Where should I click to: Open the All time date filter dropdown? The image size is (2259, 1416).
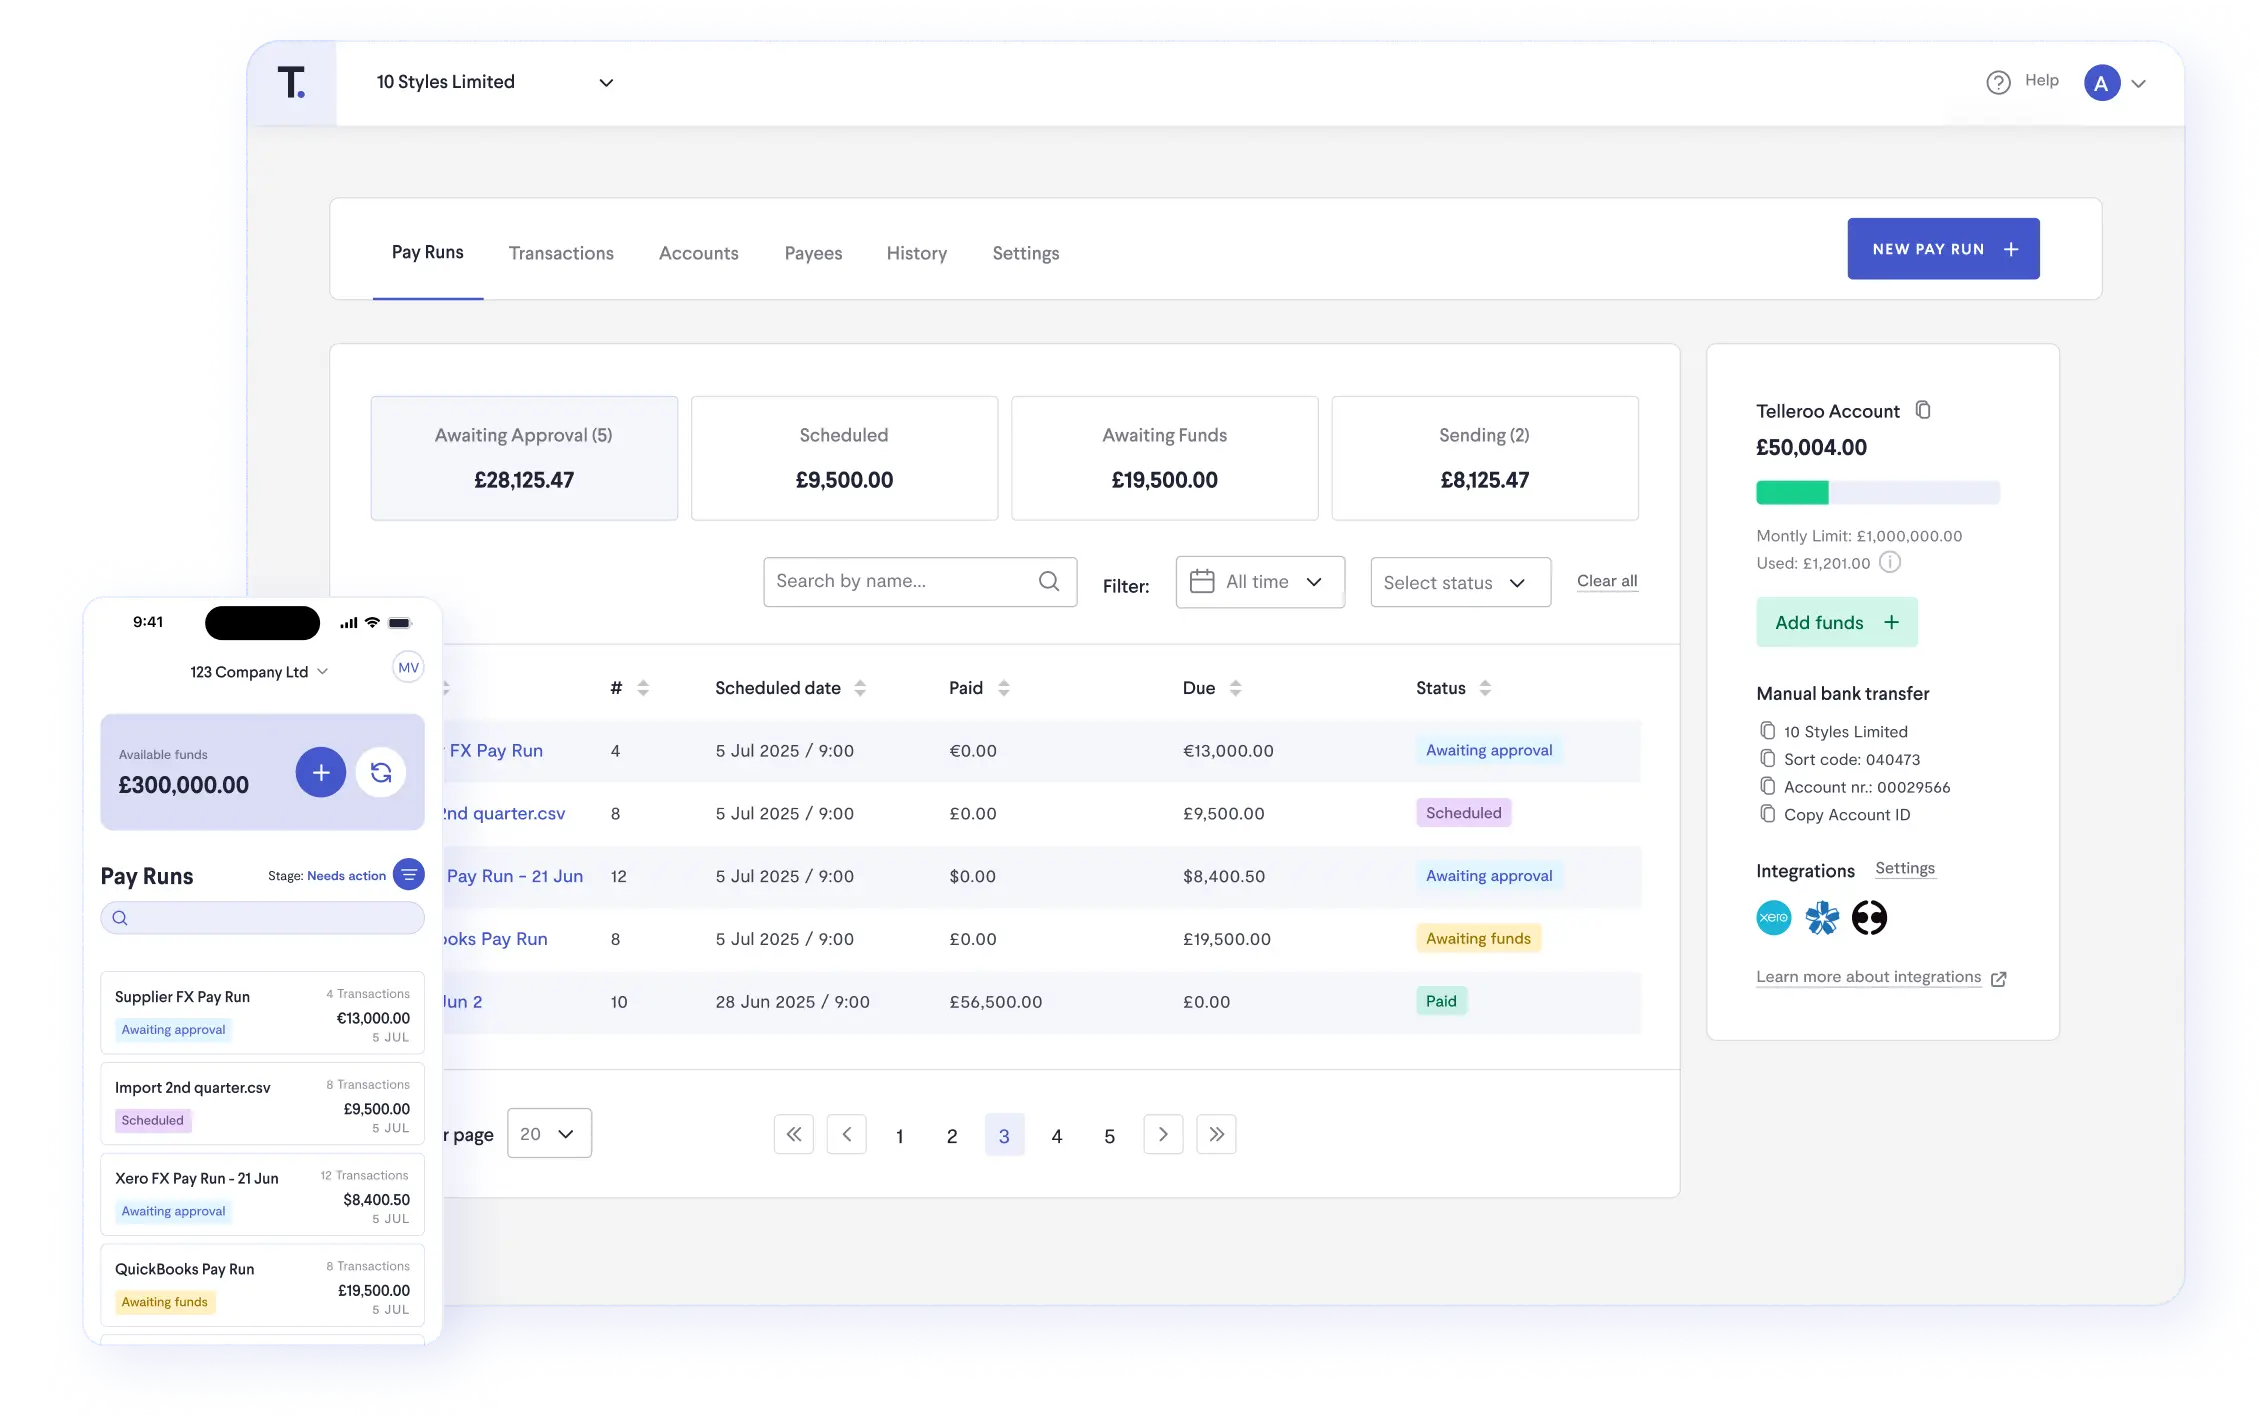[x=1259, y=581]
